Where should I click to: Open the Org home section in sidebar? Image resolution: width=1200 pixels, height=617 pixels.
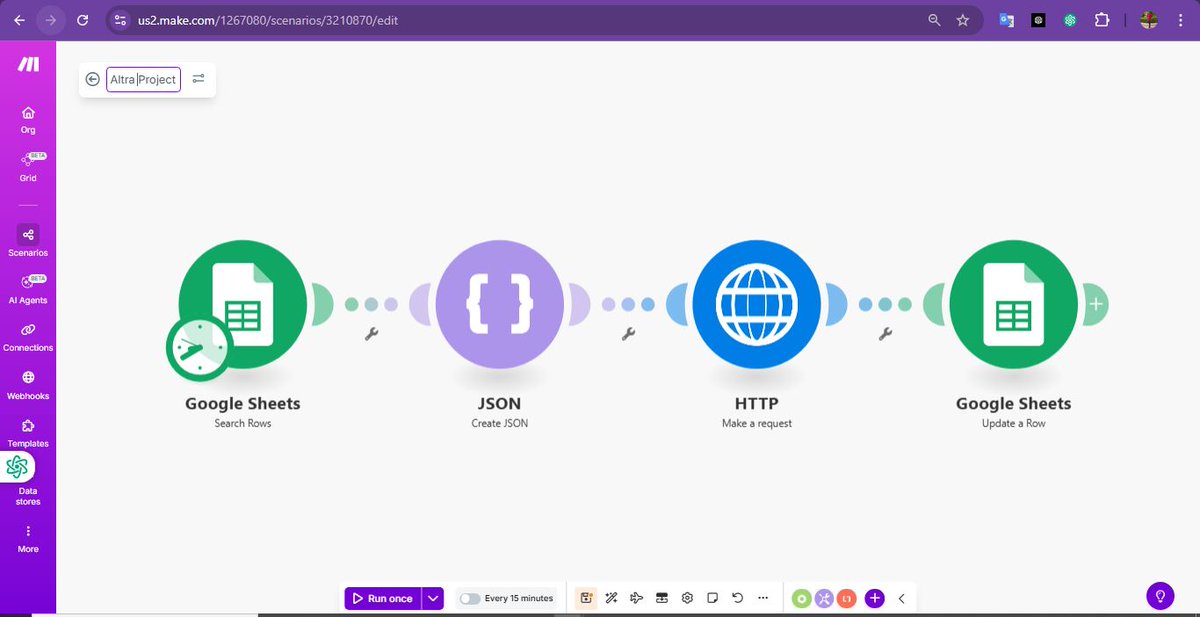coord(28,119)
